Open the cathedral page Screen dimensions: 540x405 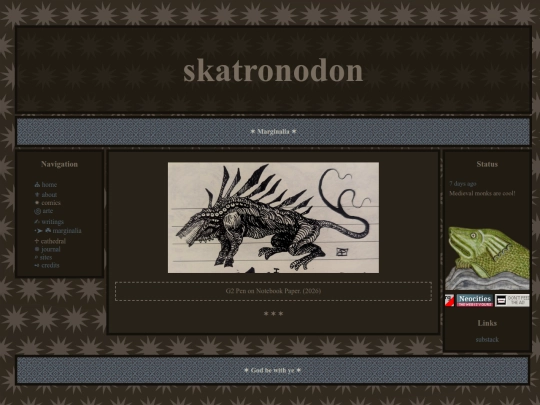pyautogui.click(x=53, y=241)
